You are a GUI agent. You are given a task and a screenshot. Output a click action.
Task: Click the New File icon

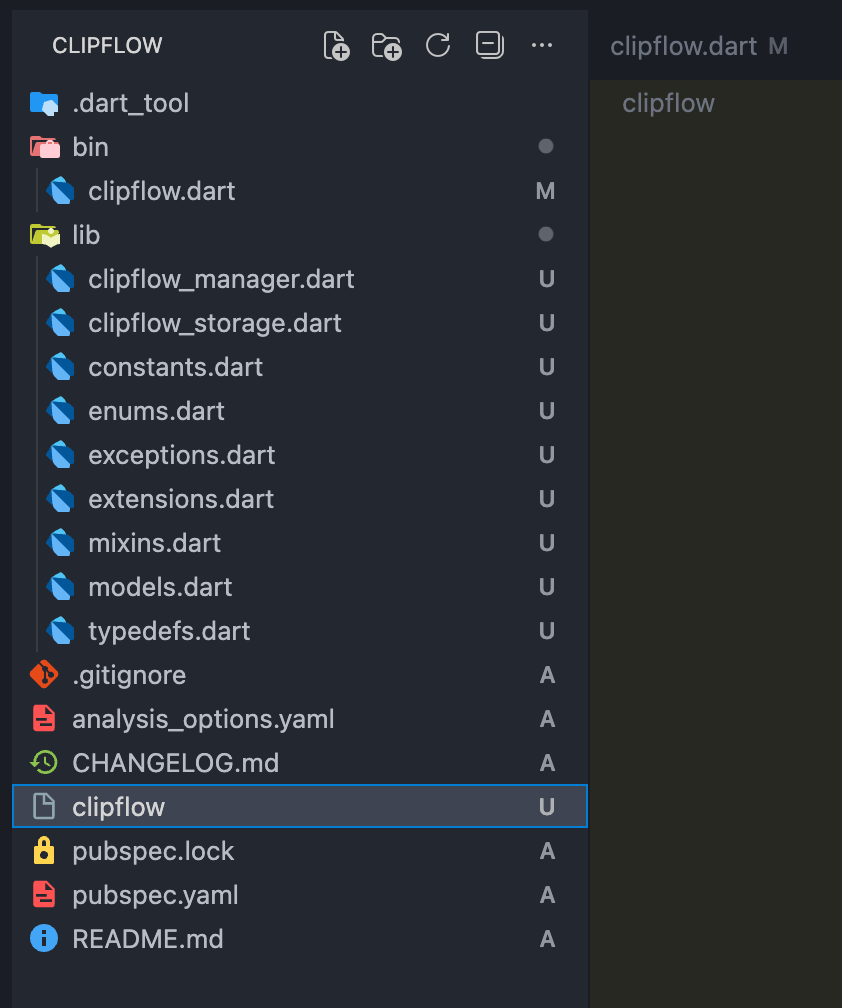pos(336,46)
